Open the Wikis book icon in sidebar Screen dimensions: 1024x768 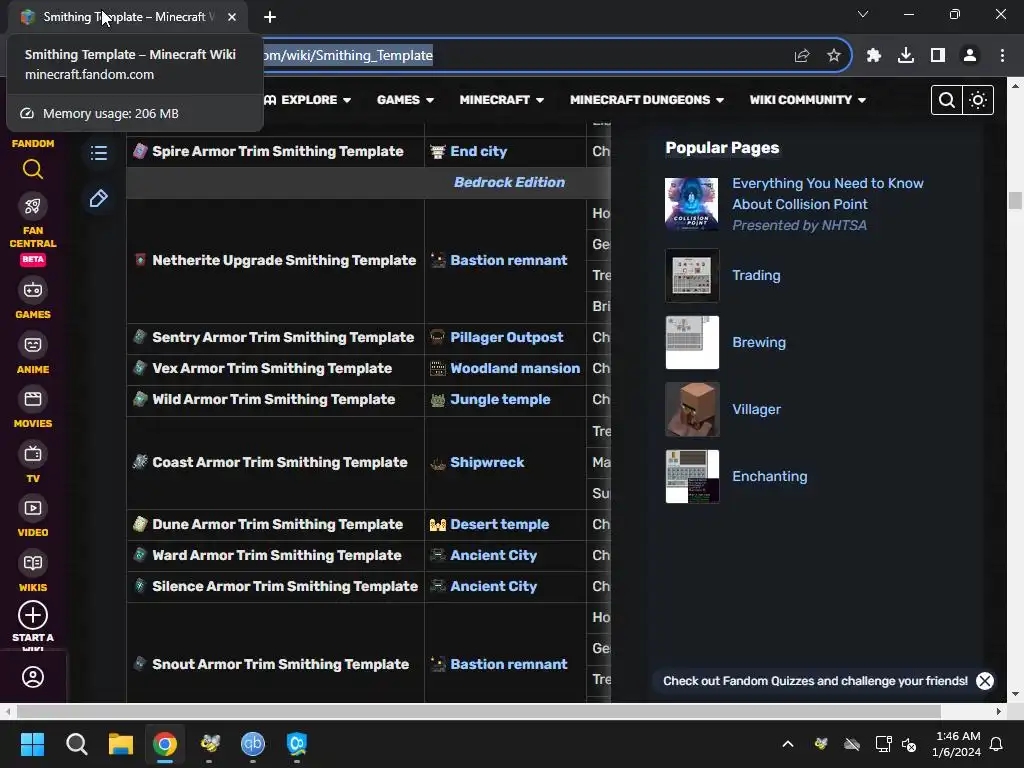point(33,563)
